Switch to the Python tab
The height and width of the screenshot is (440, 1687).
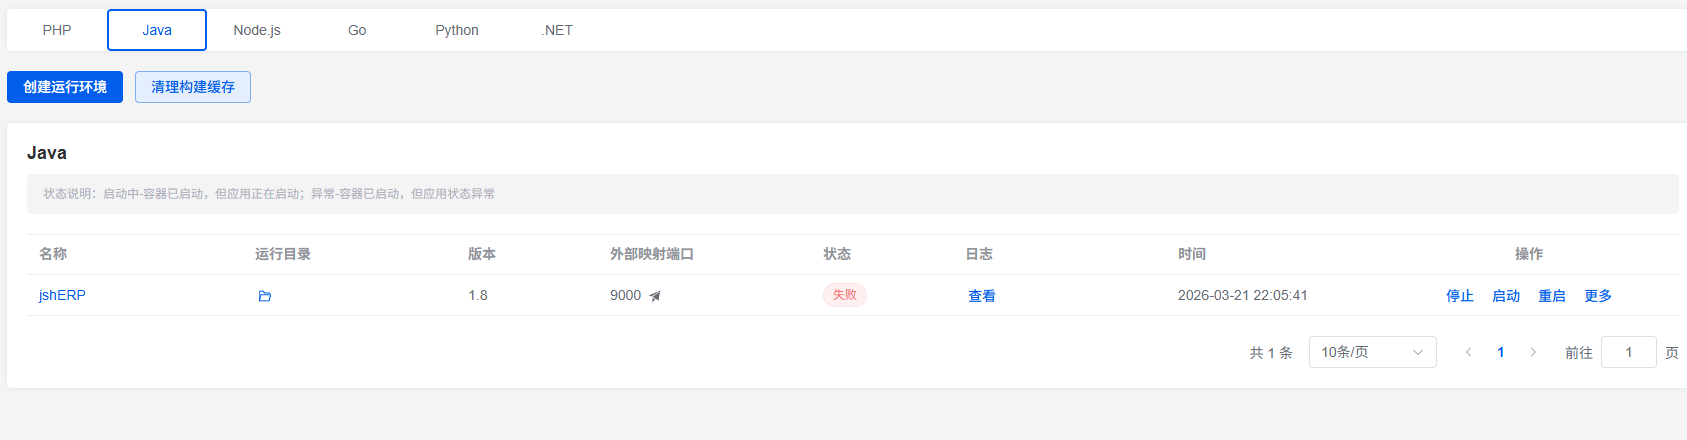[457, 30]
